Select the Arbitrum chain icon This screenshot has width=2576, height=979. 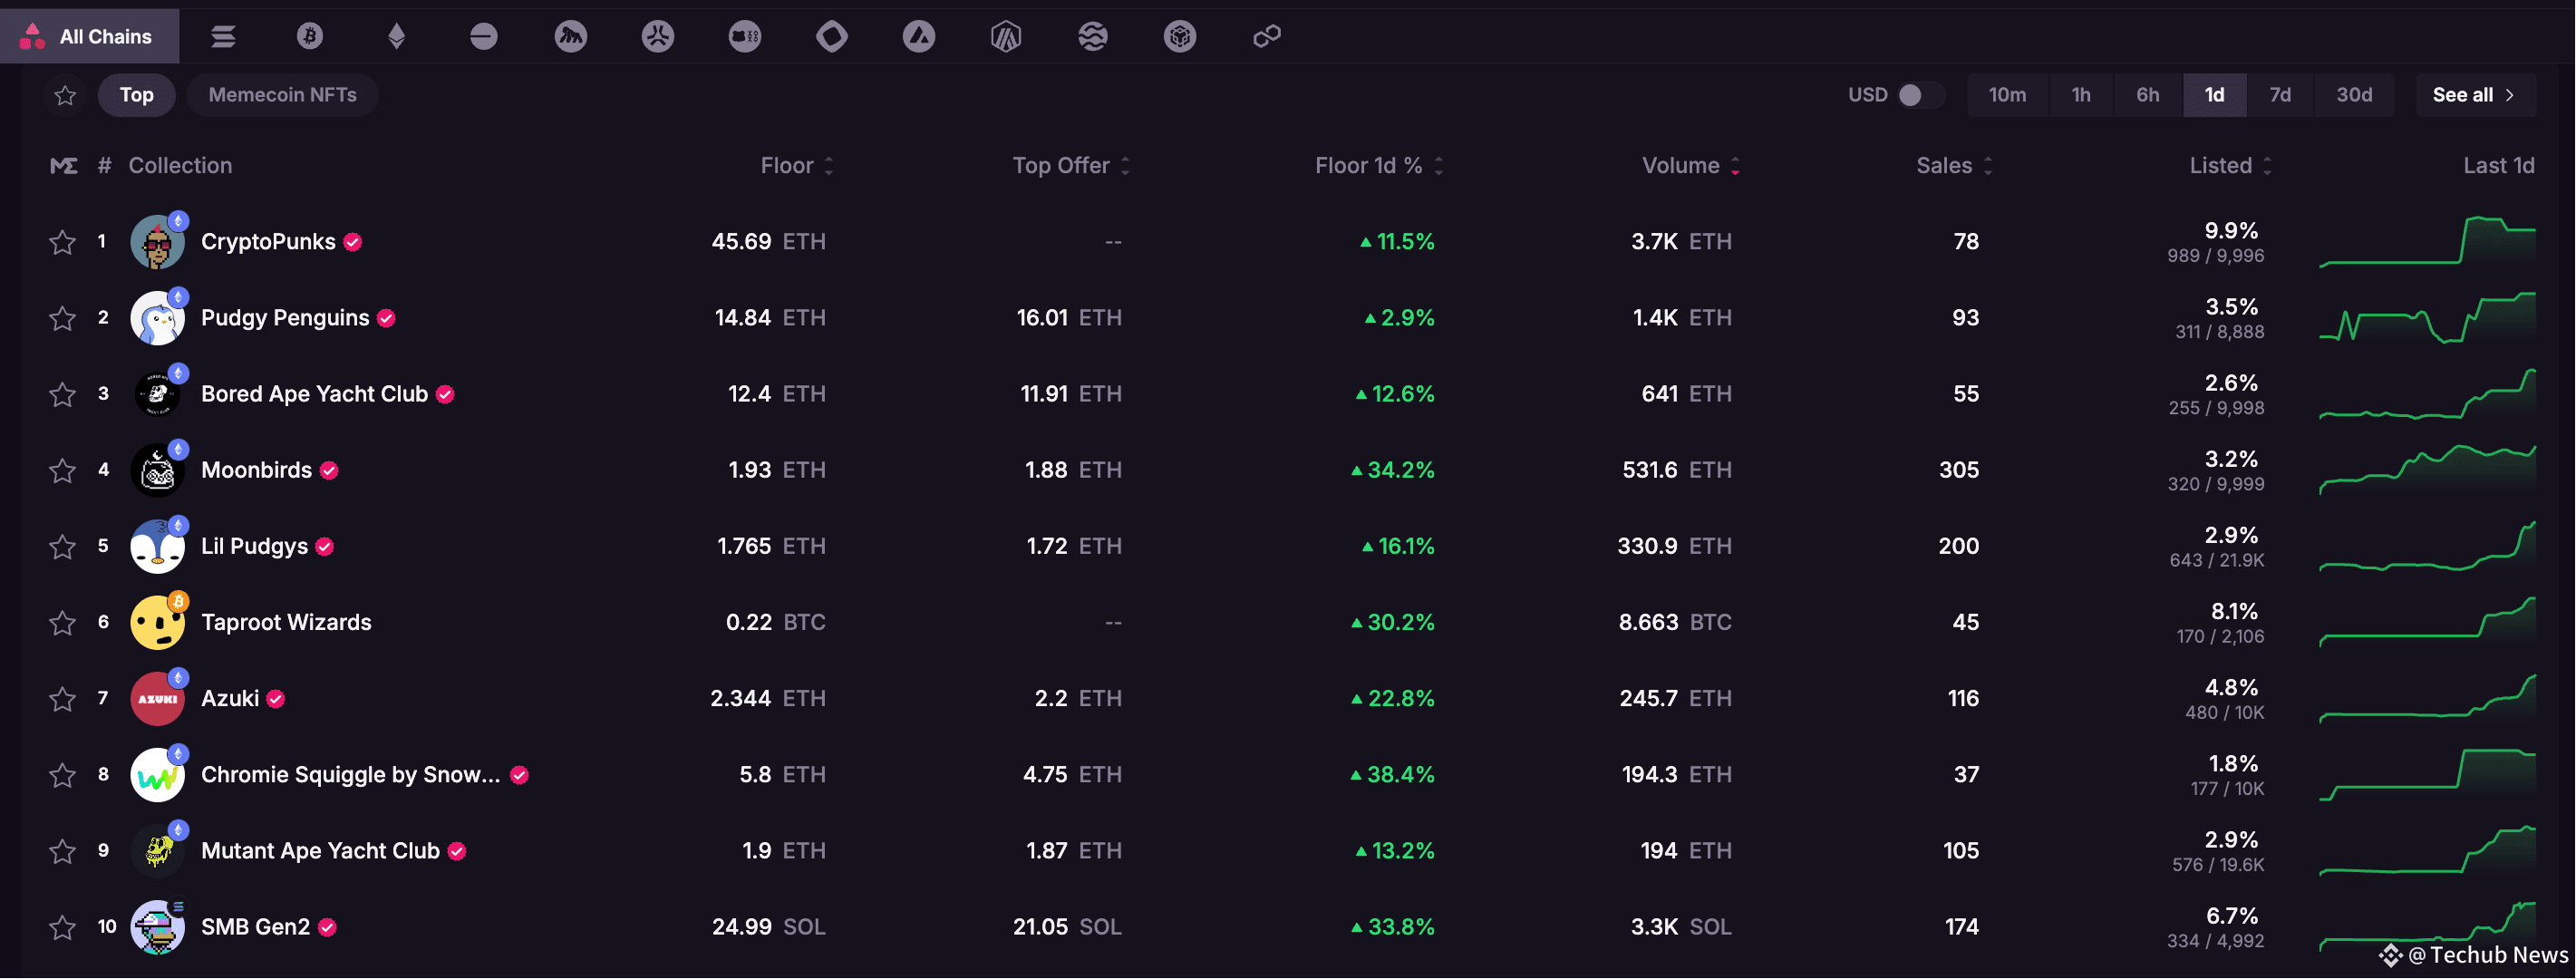1006,37
